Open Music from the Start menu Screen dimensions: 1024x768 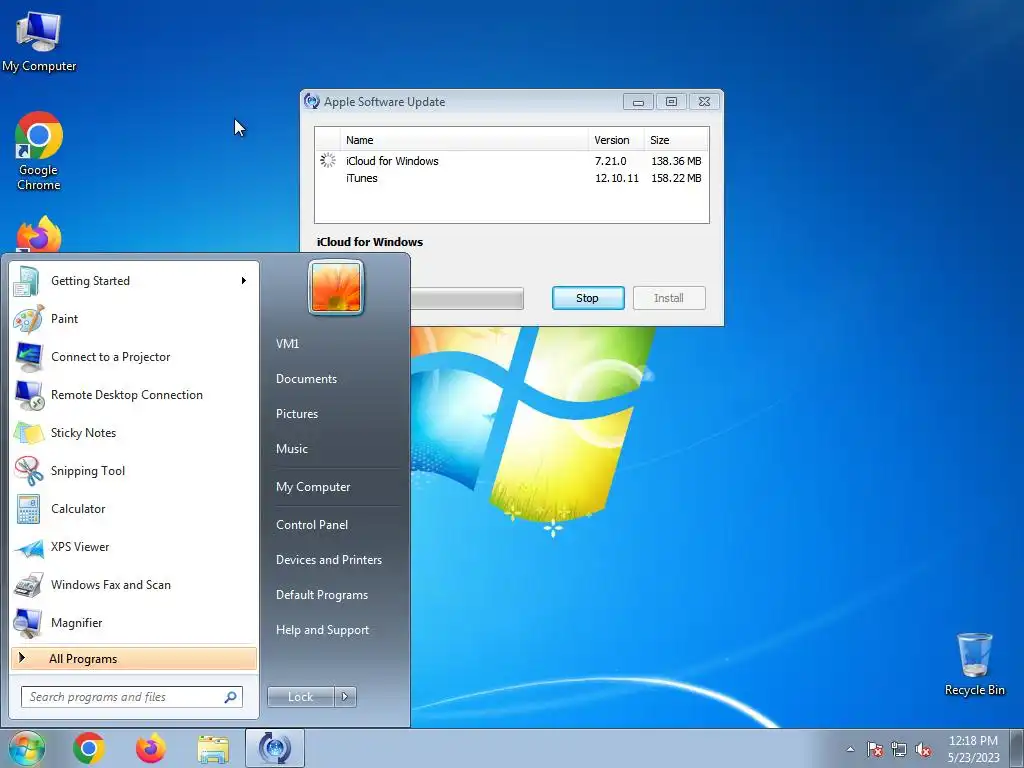coord(292,449)
